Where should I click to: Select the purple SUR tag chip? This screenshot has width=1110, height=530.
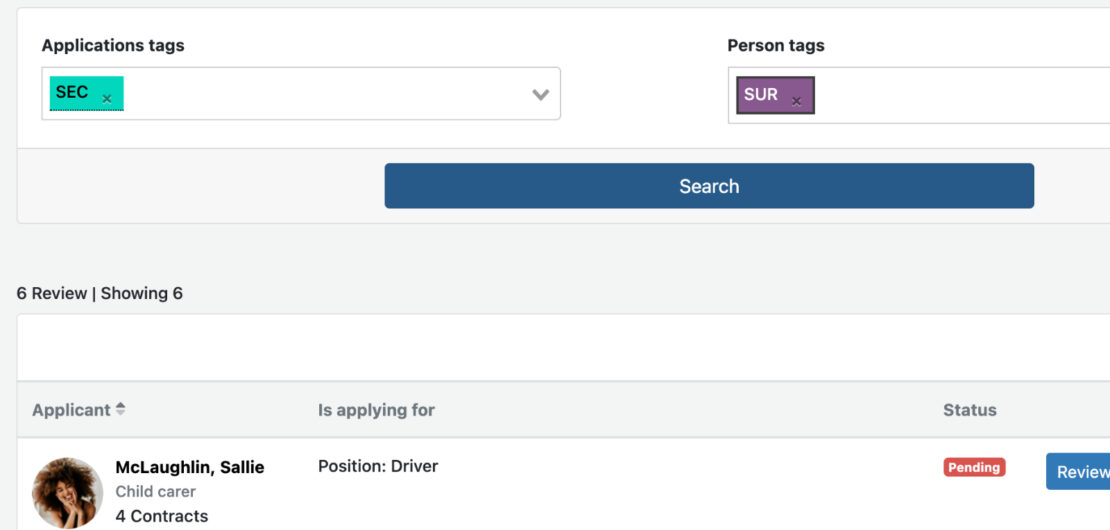(x=775, y=95)
